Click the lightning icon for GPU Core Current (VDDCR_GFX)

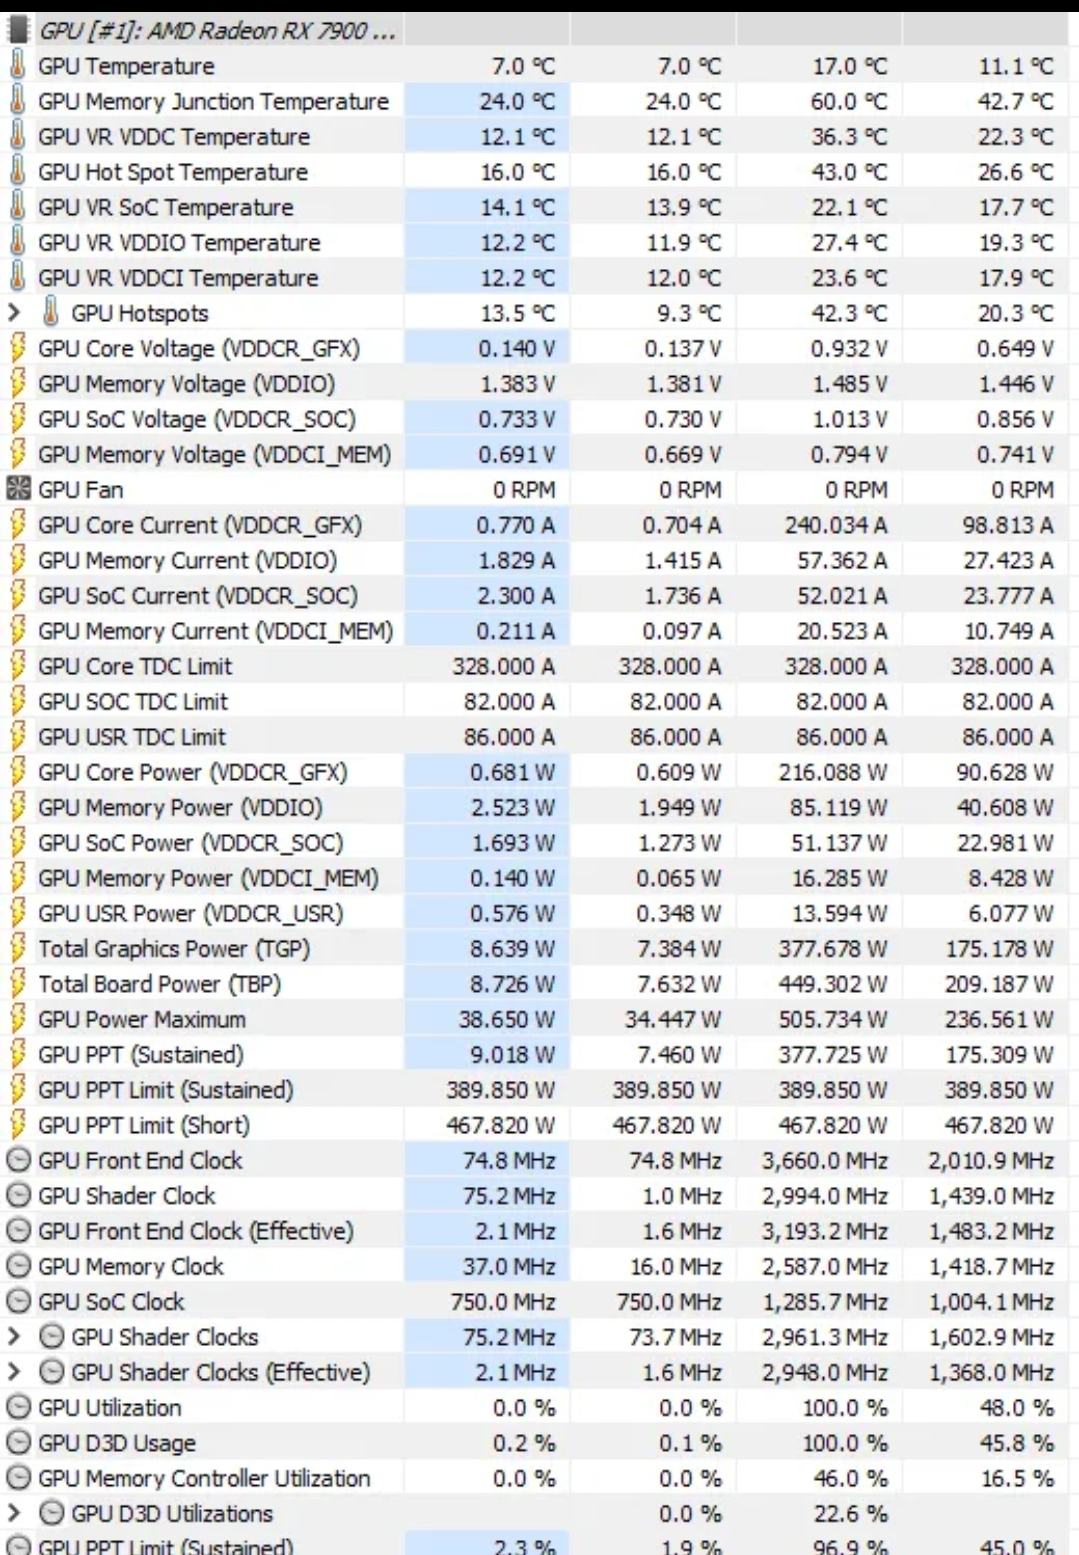coord(17,525)
